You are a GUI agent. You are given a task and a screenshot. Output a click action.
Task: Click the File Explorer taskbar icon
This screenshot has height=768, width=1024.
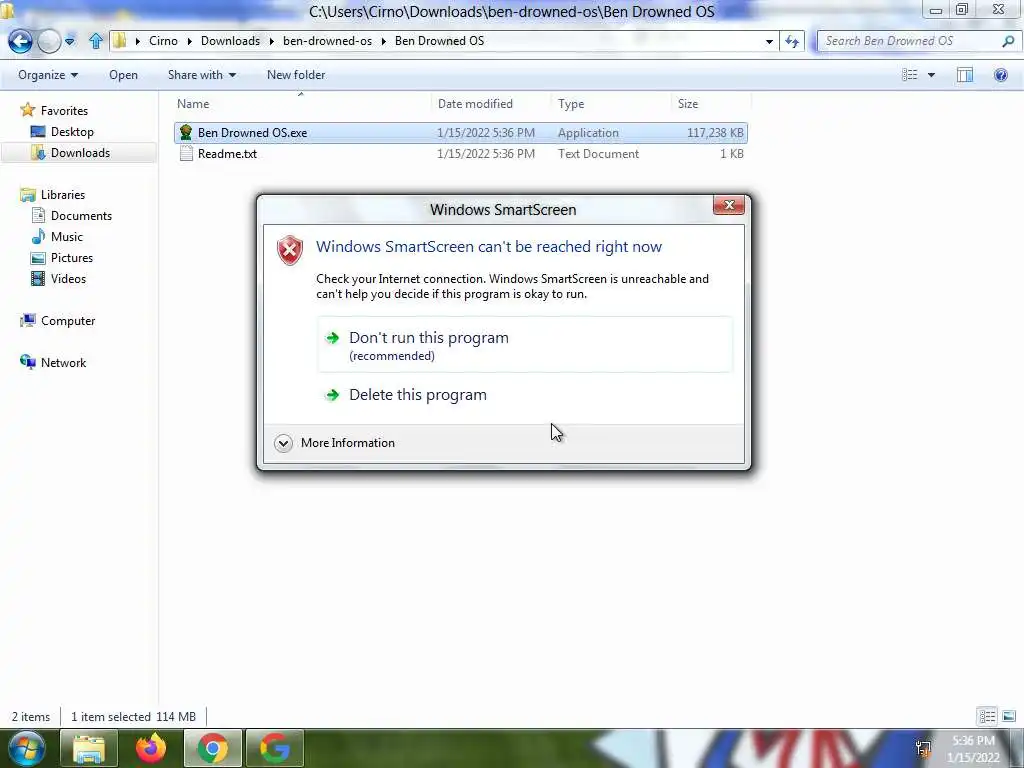89,748
